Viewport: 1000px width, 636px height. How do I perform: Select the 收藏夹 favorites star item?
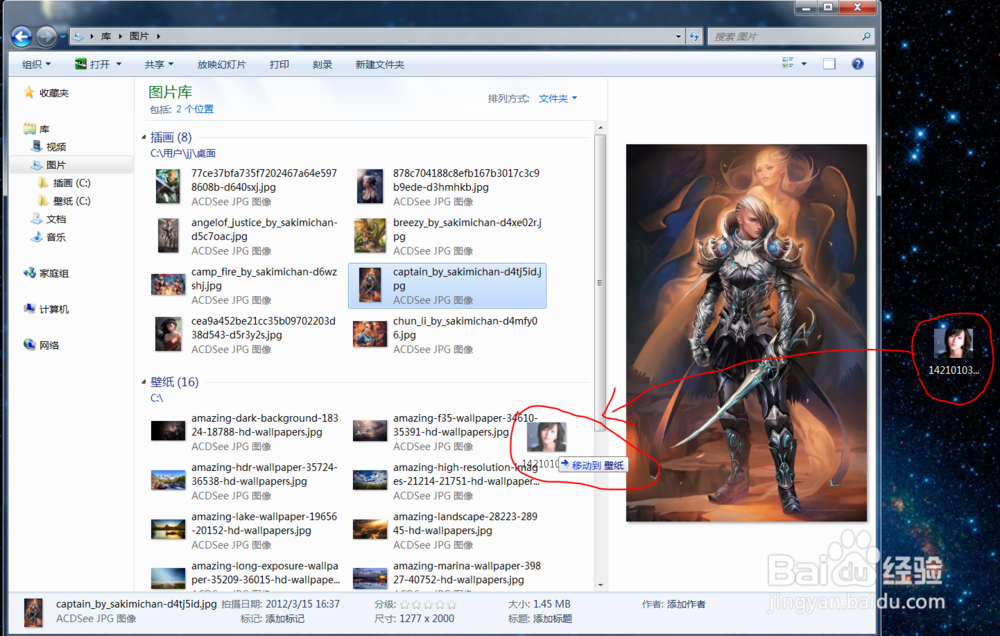click(46, 92)
